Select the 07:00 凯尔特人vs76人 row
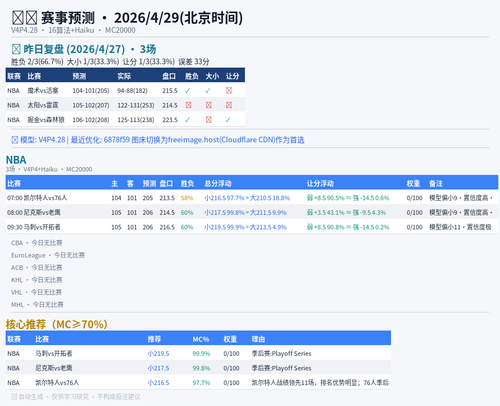Screen dimensions: 500x406 (252, 198)
